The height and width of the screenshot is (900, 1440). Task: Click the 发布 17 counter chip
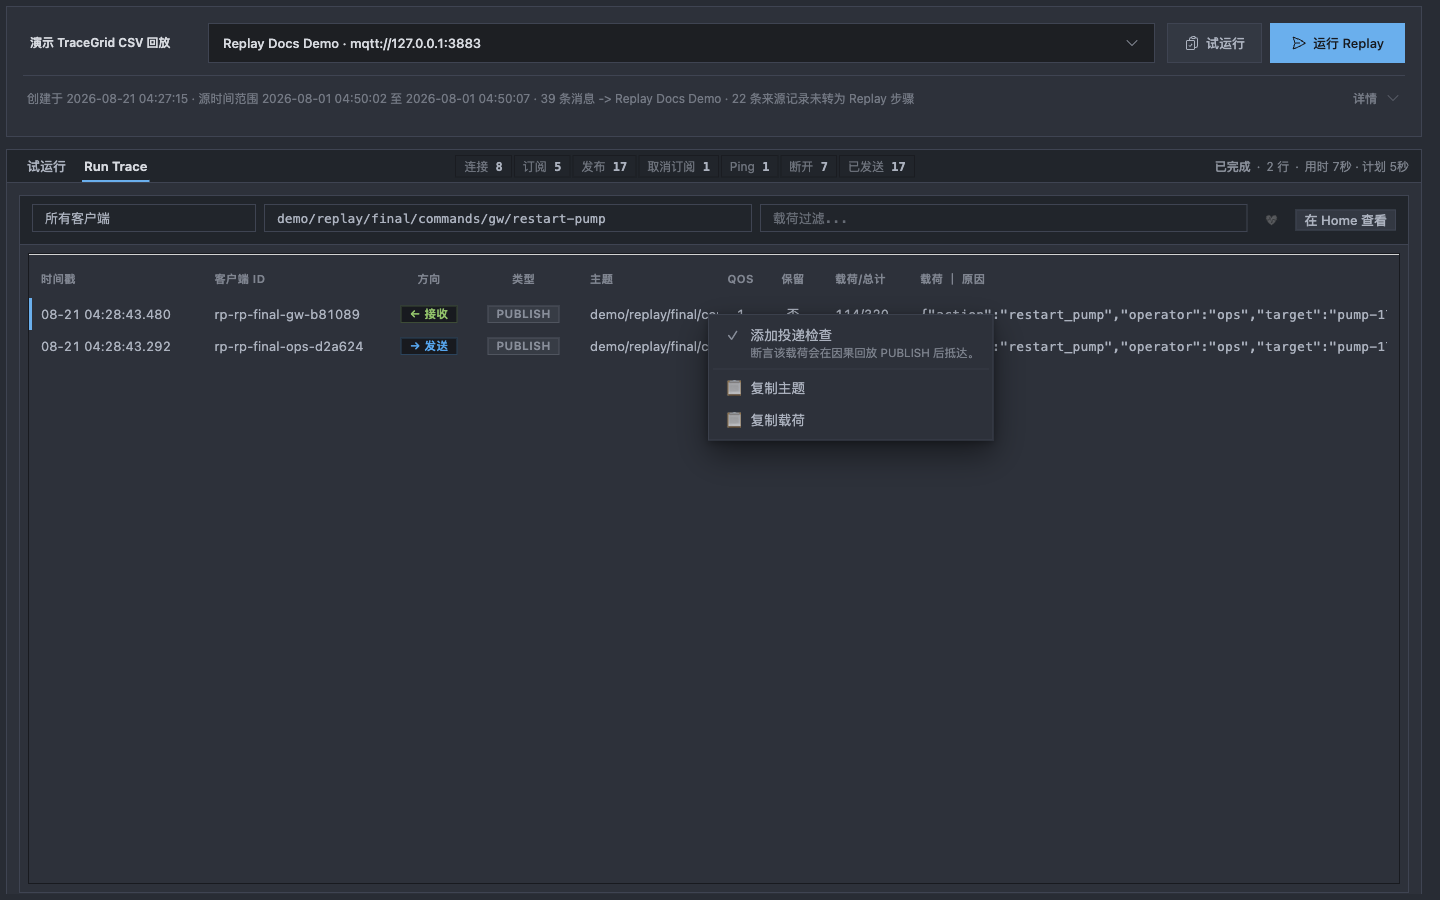[x=604, y=167]
